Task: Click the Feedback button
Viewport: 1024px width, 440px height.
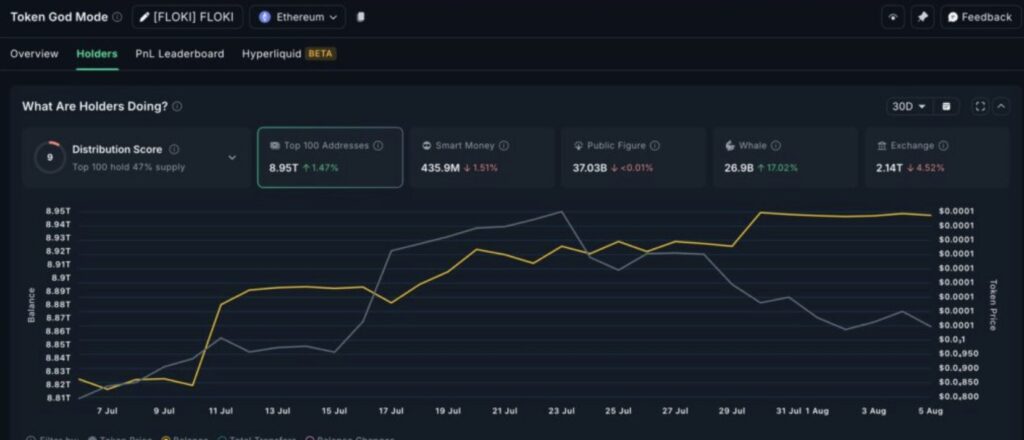Action: point(980,17)
